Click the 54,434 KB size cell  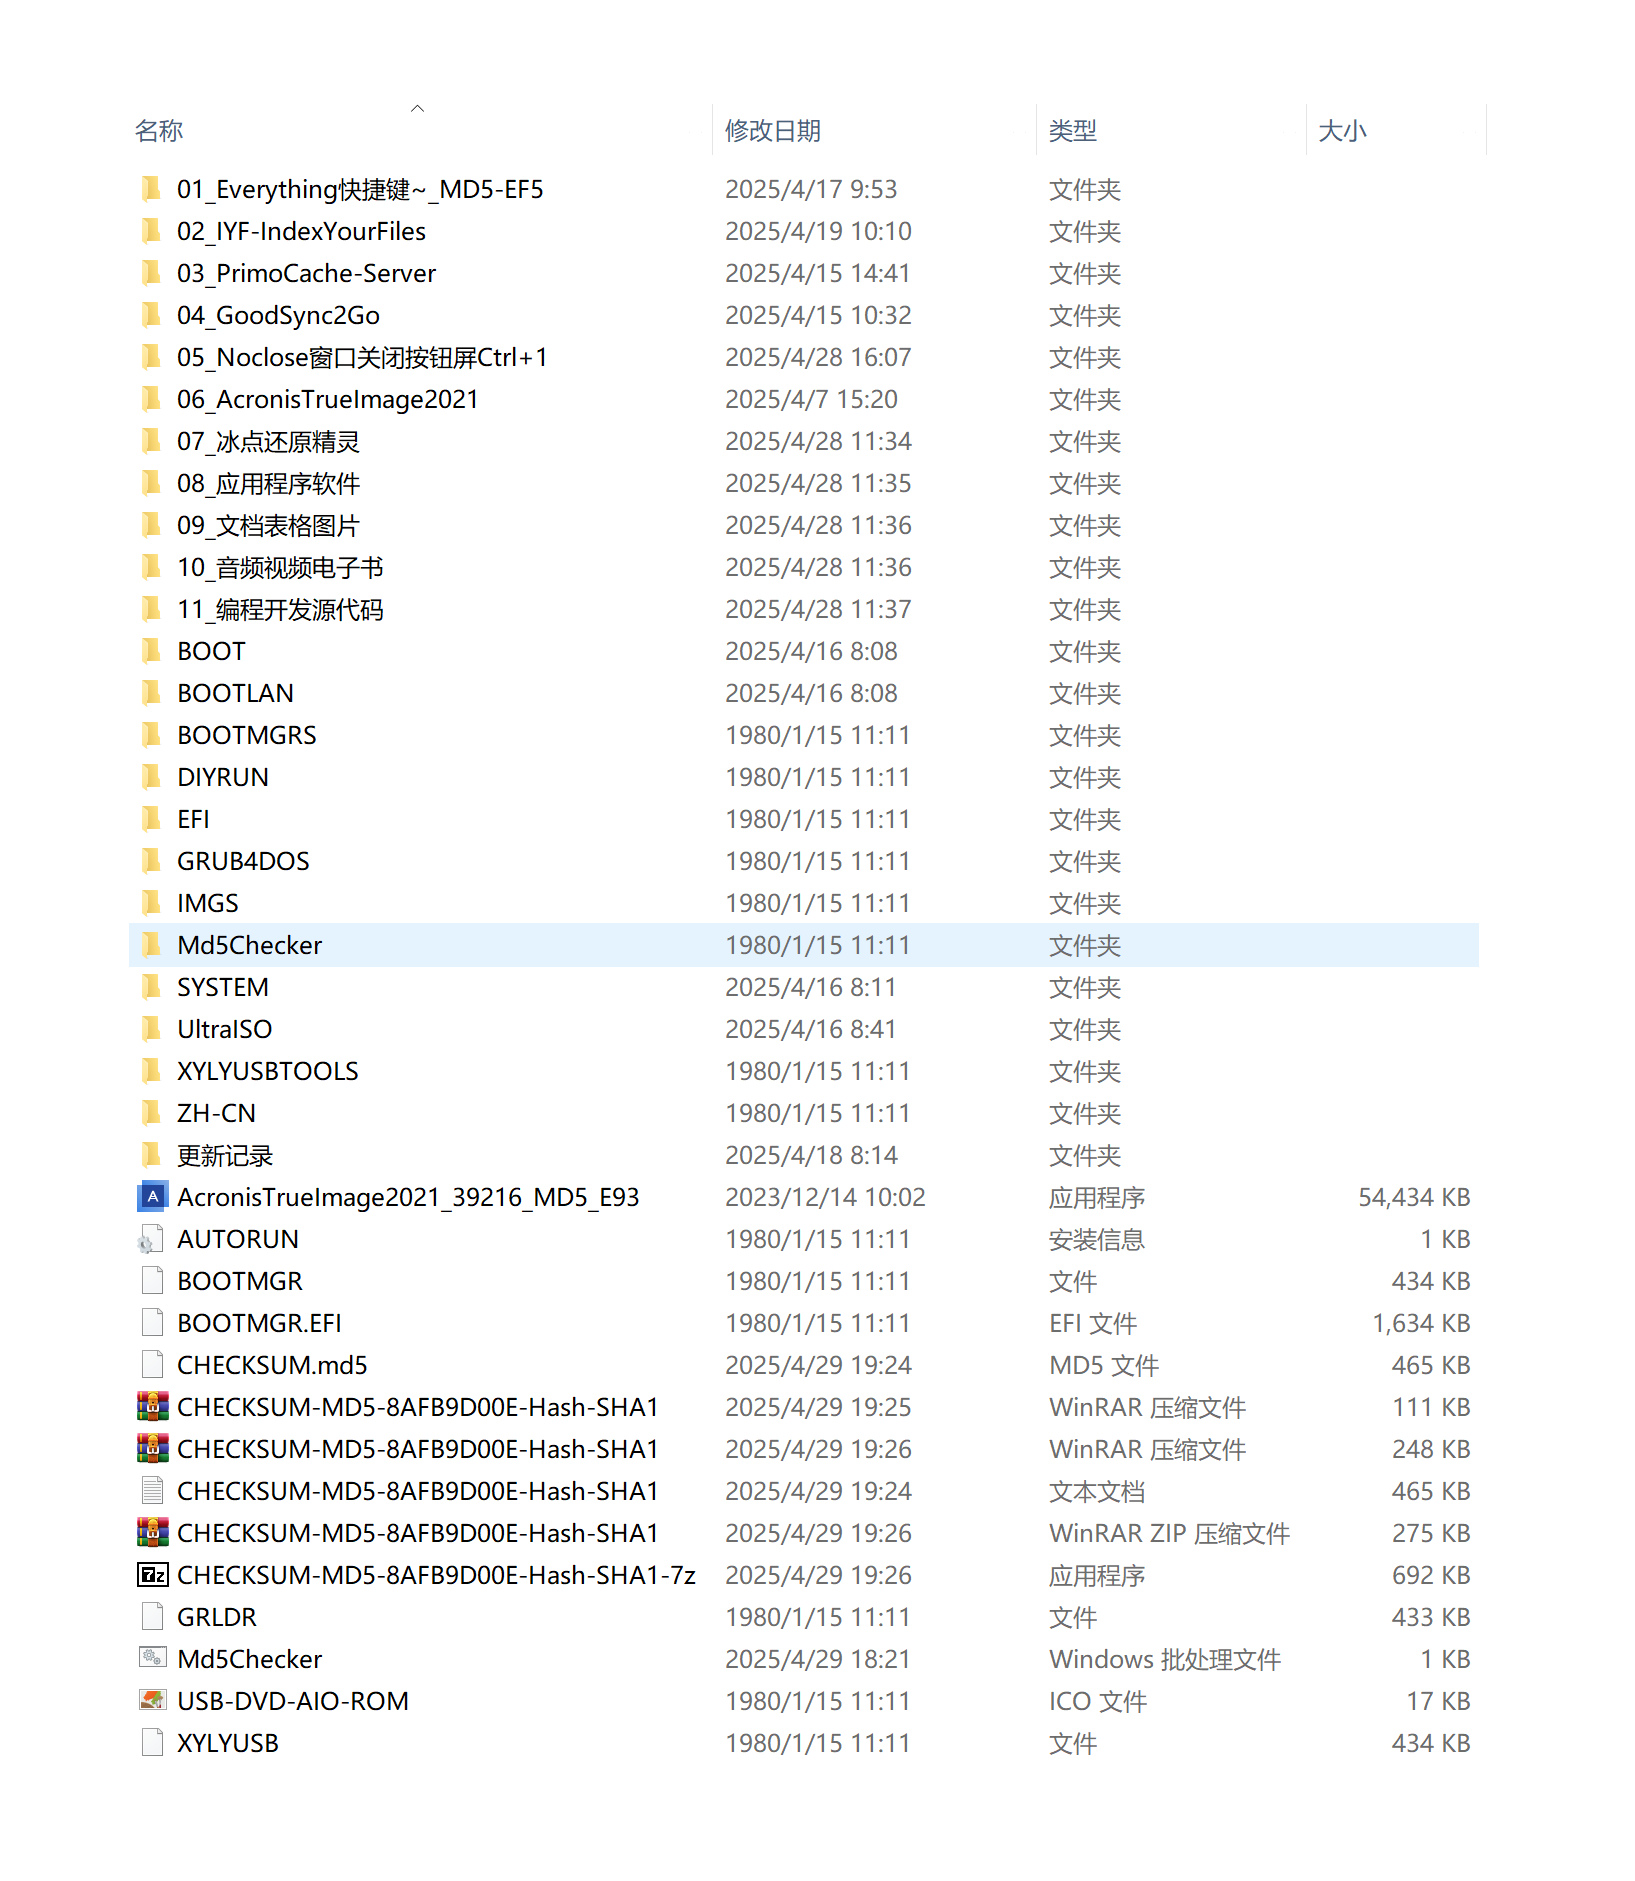pos(1414,1197)
